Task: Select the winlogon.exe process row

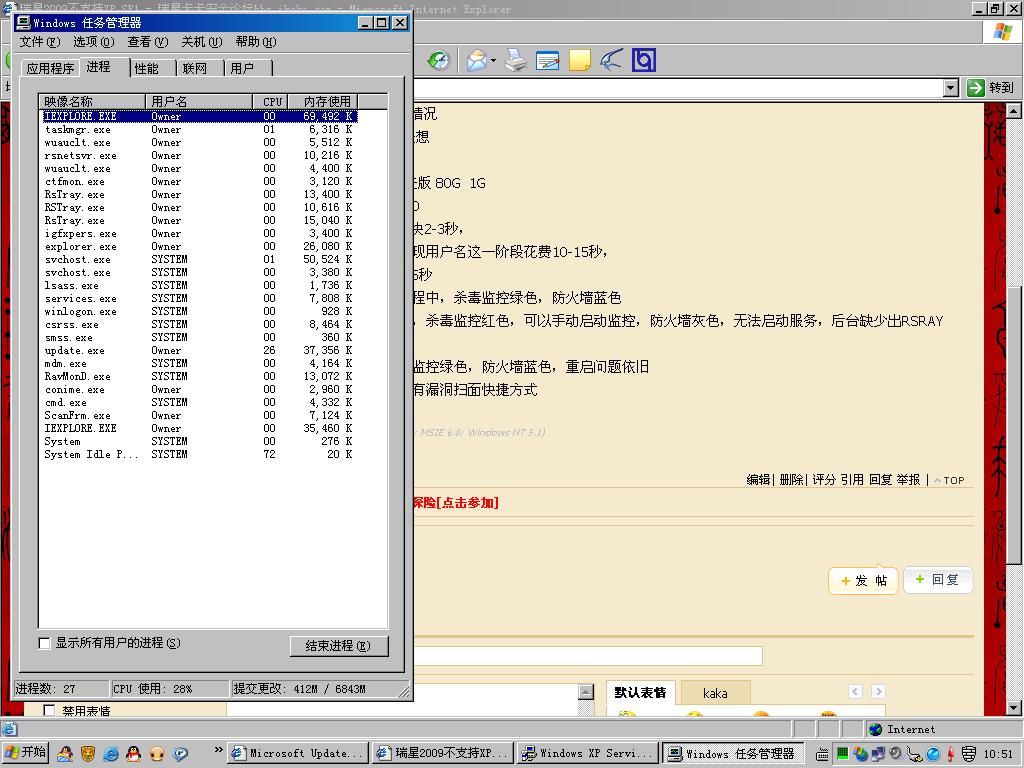Action: click(199, 312)
